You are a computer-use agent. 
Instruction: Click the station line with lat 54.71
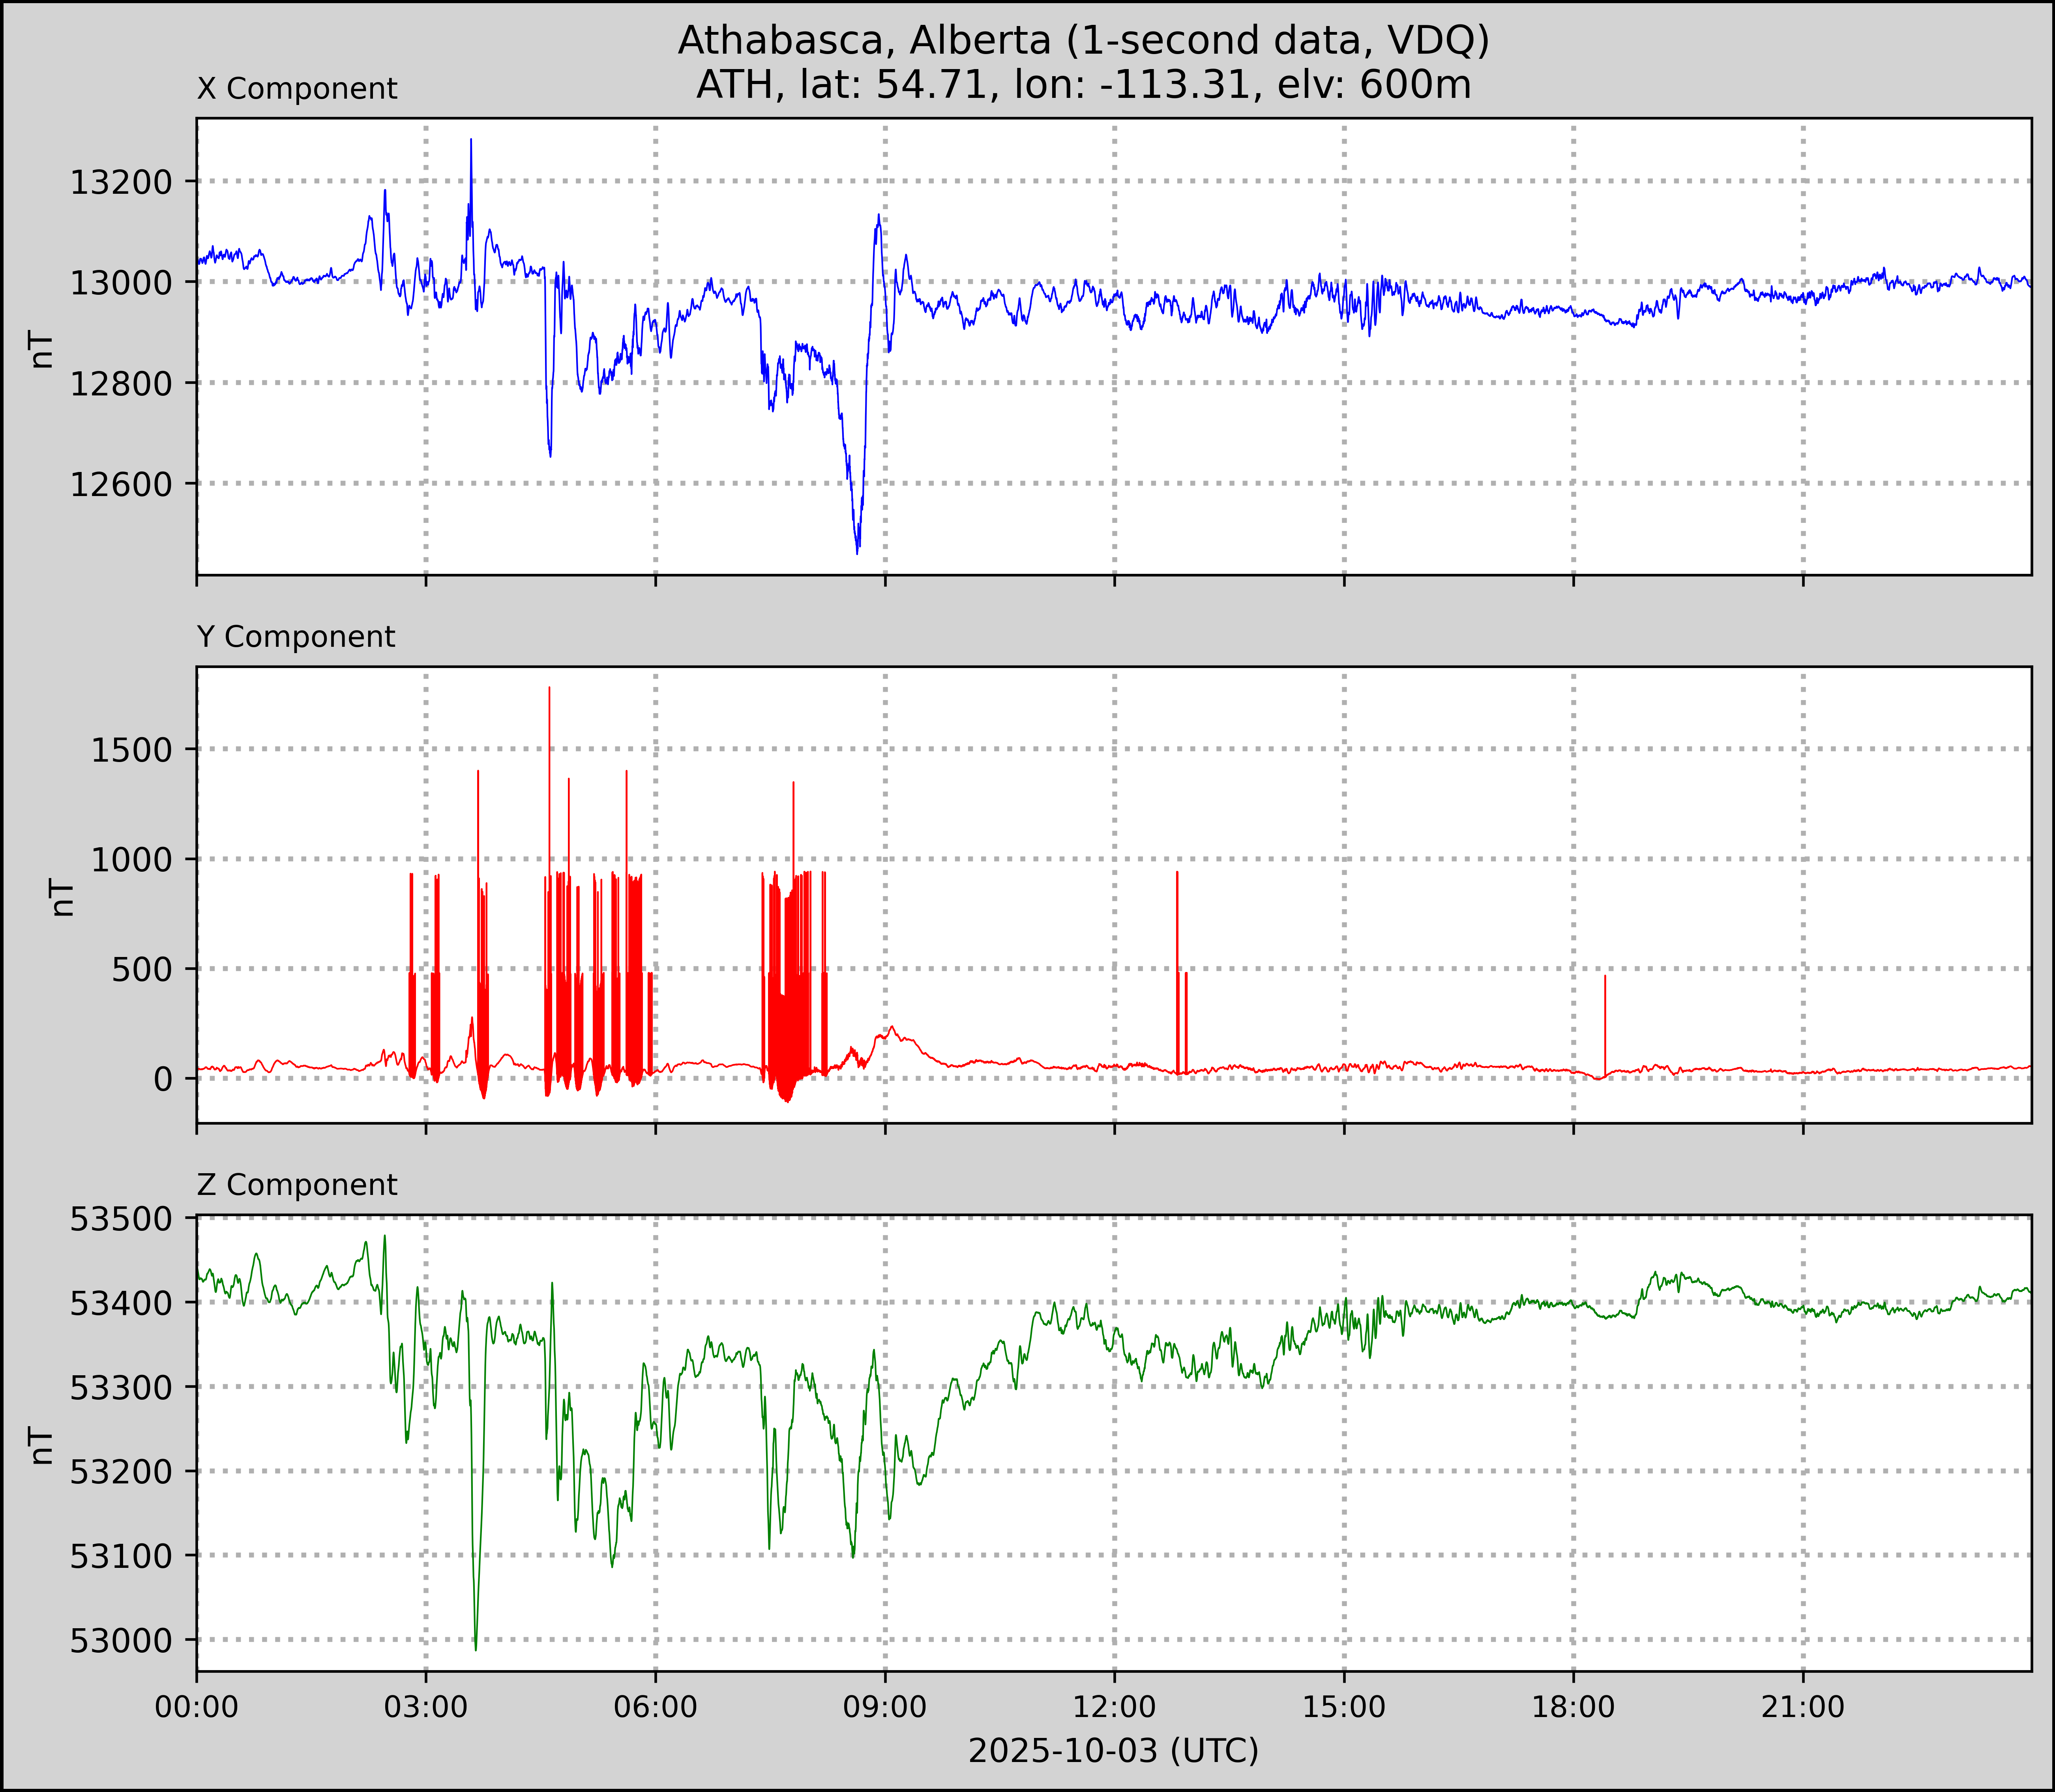1083,84
